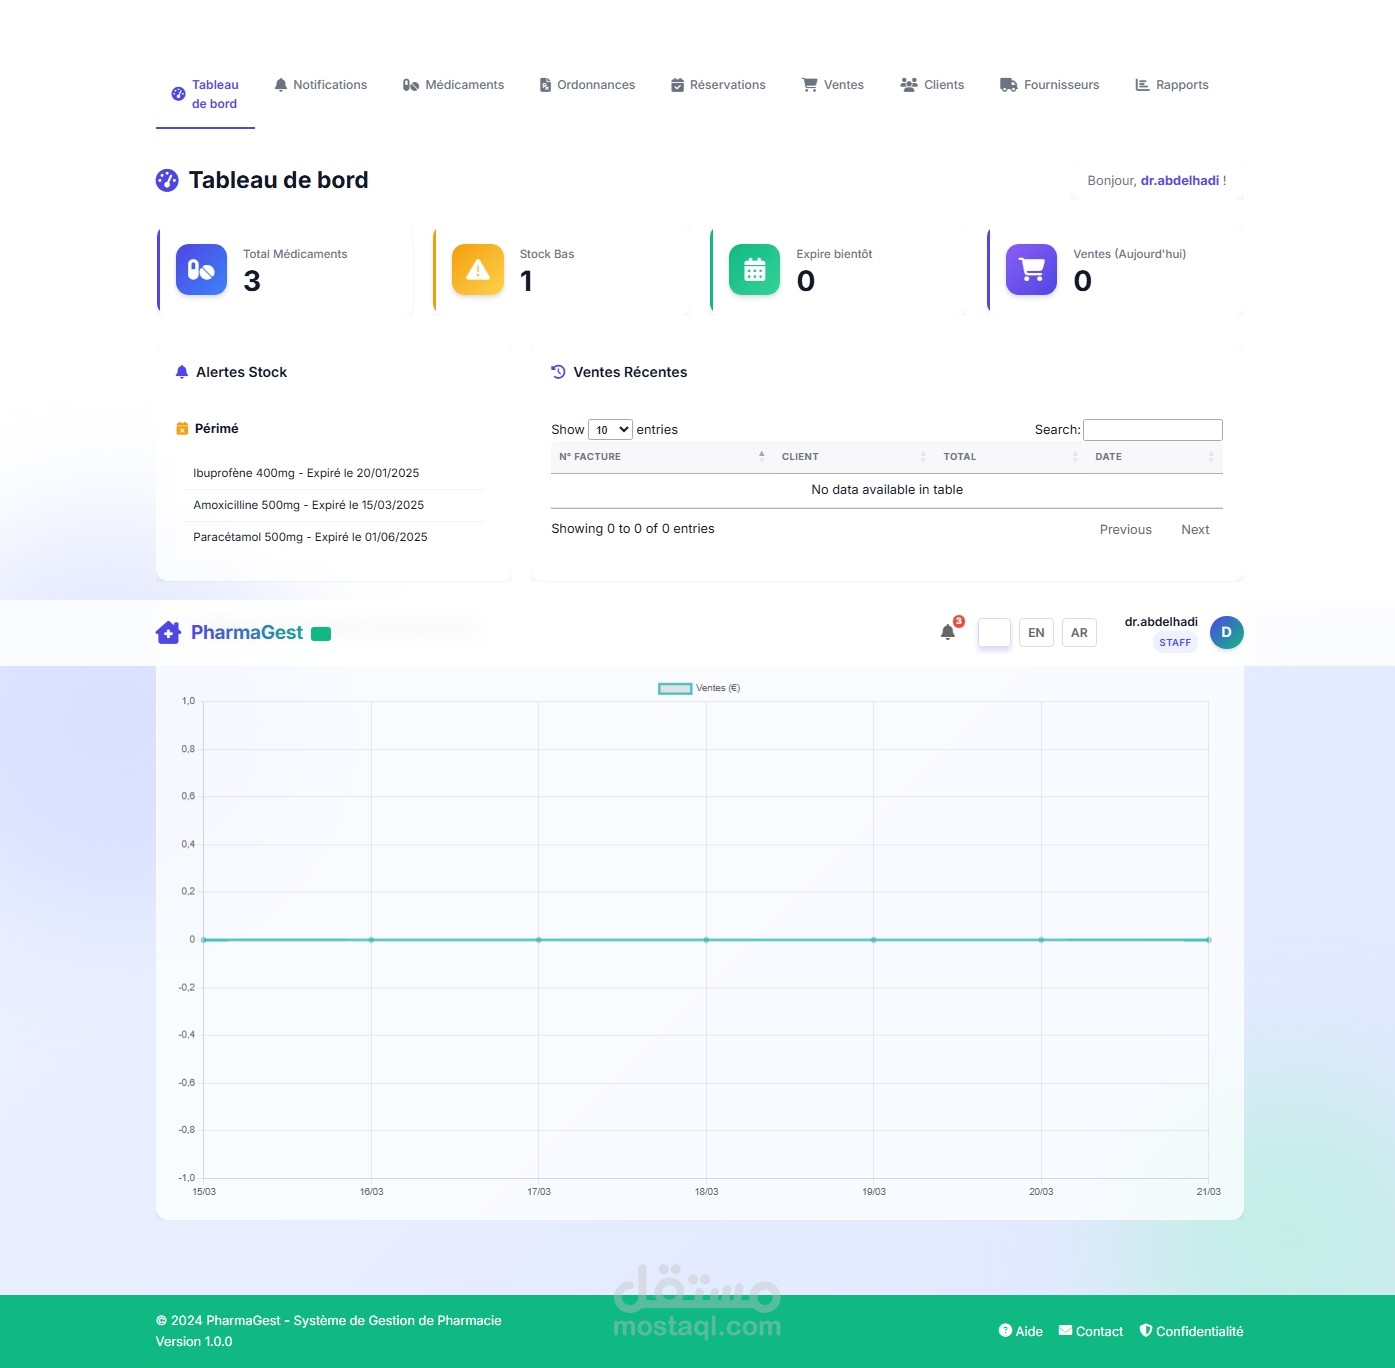This screenshot has height=1368, width=1395.
Task: Sort the table by TOTAL column
Action: pyautogui.click(x=1011, y=457)
